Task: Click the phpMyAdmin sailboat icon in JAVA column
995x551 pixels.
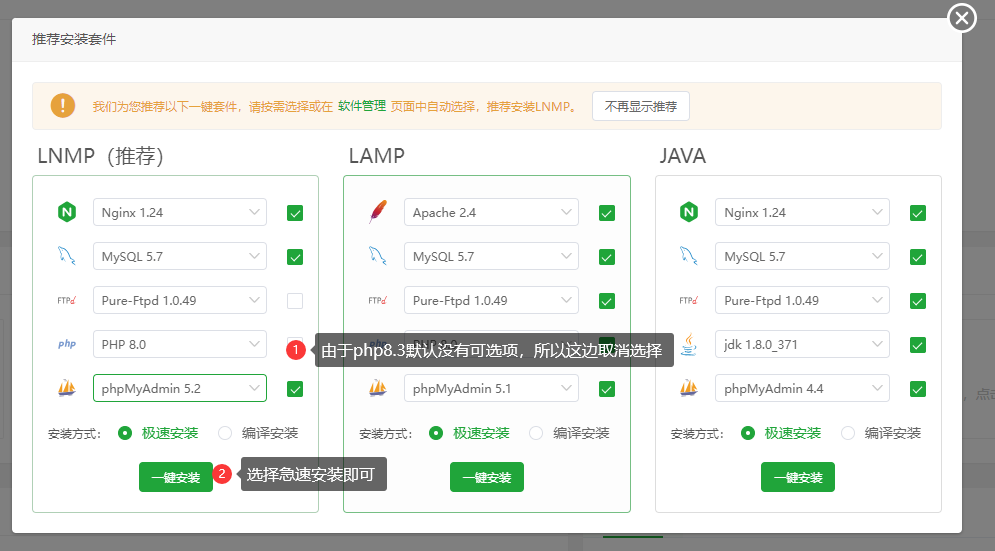Action: click(689, 388)
